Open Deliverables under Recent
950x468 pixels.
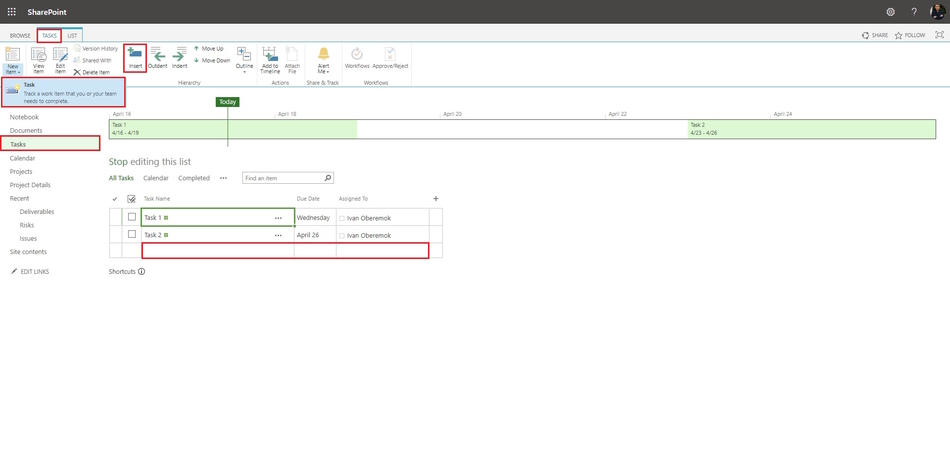click(37, 212)
